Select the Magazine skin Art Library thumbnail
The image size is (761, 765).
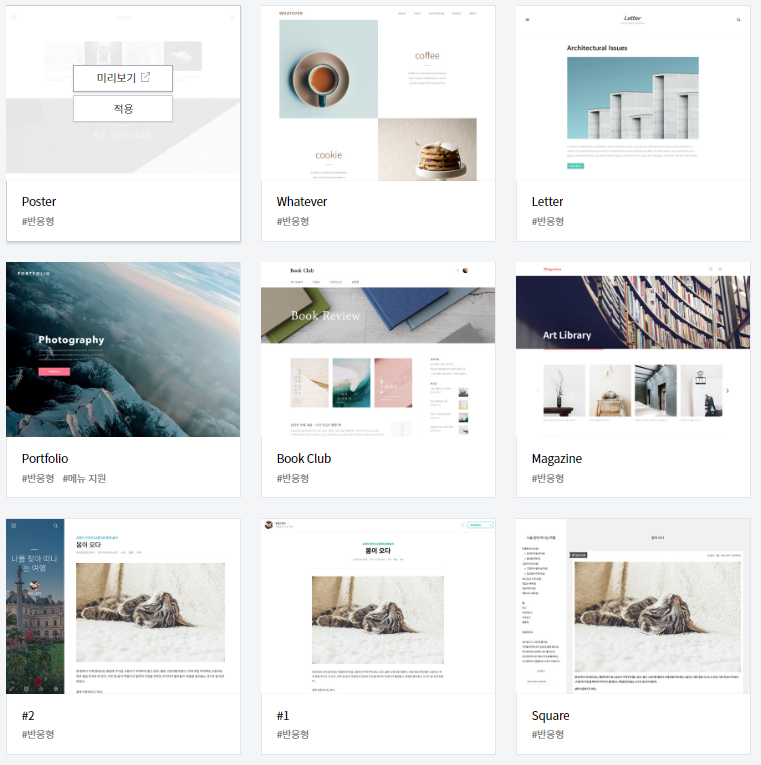tap(633, 349)
